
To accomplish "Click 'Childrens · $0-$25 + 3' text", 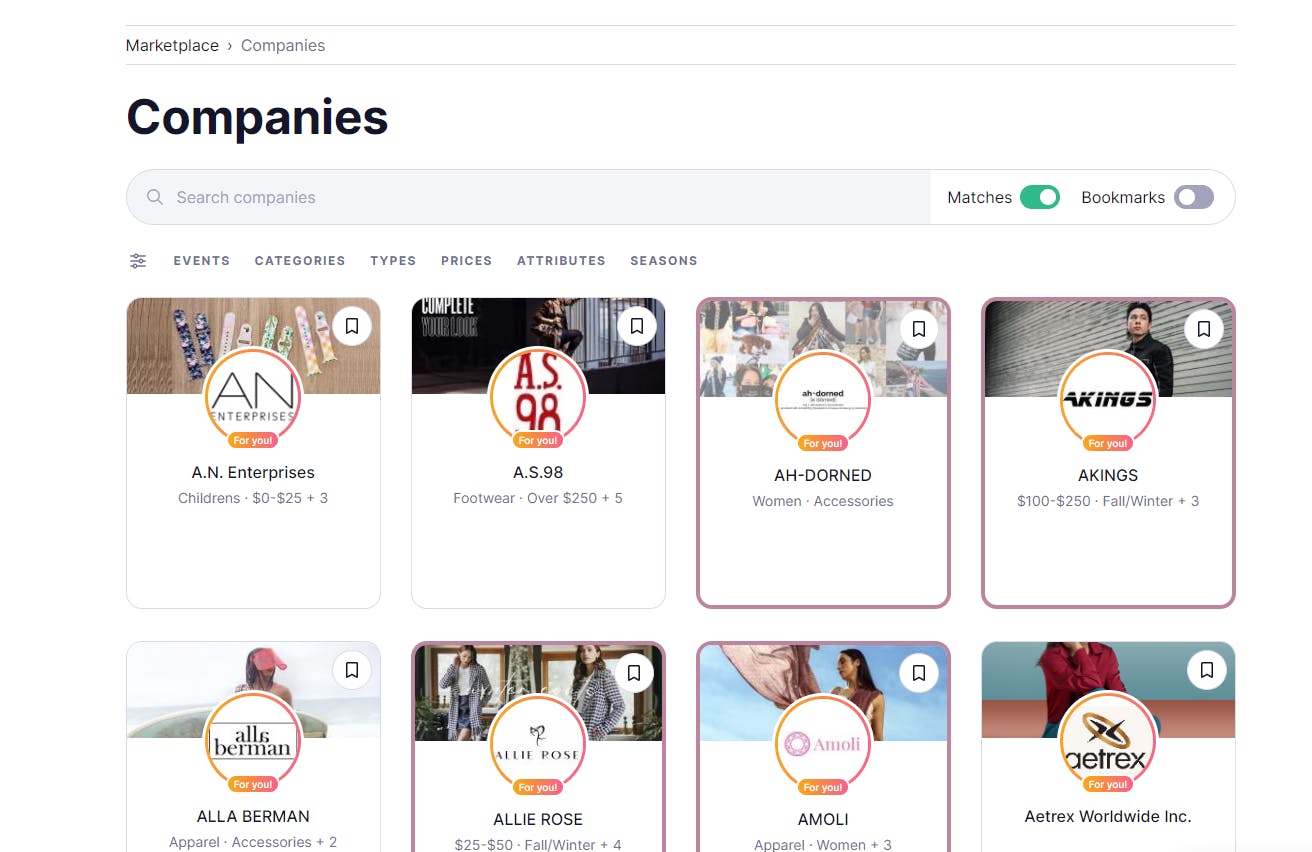I will [x=253, y=498].
